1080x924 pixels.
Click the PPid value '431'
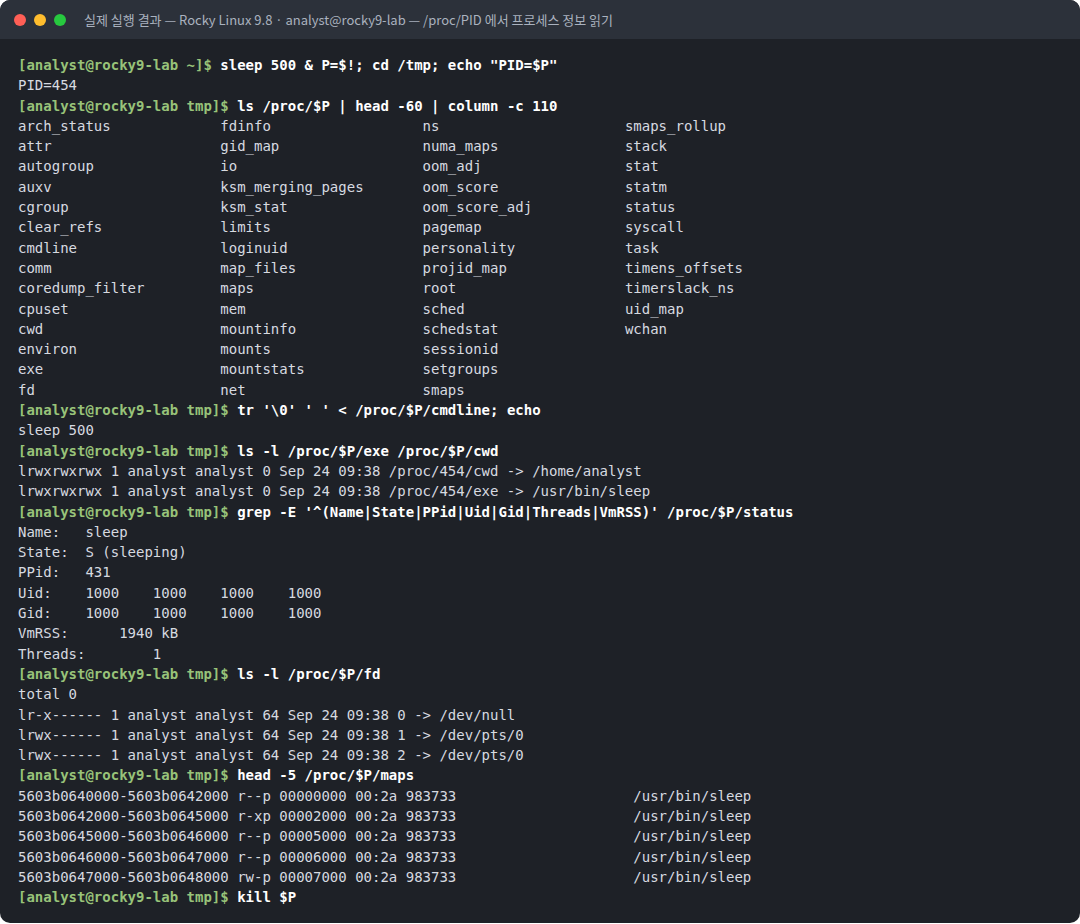[x=98, y=572]
